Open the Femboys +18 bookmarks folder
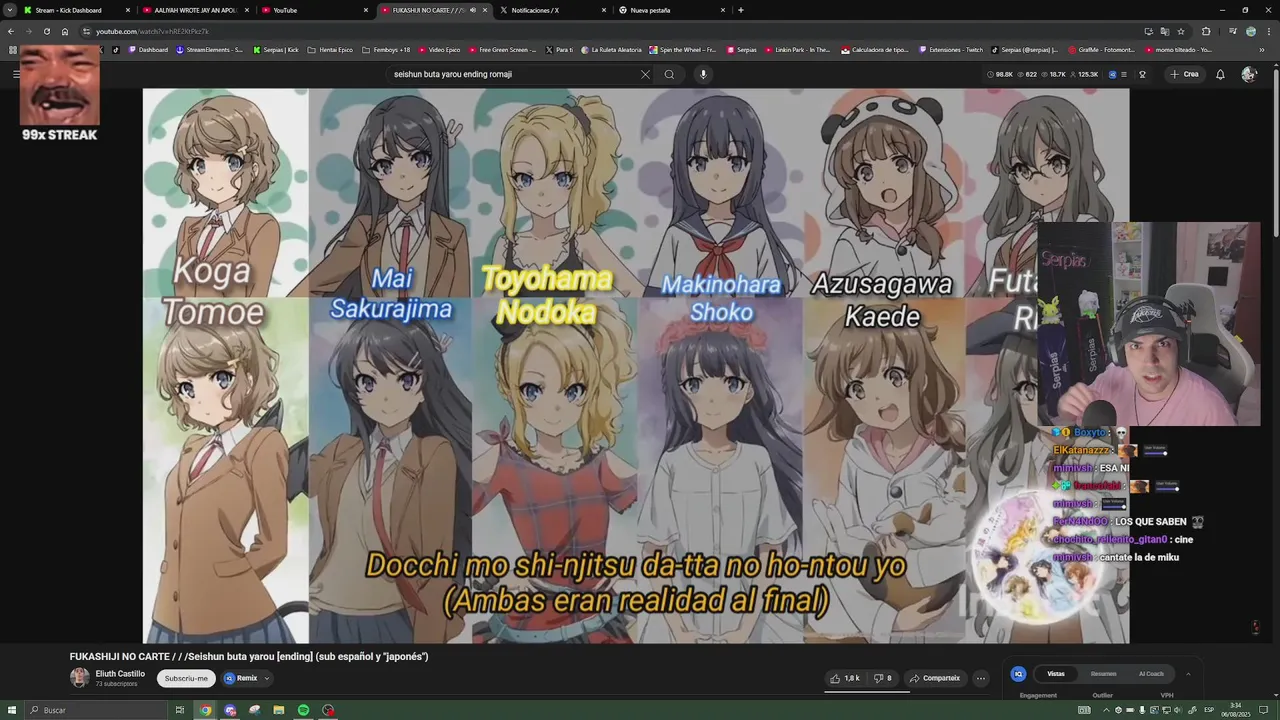 [x=386, y=49]
